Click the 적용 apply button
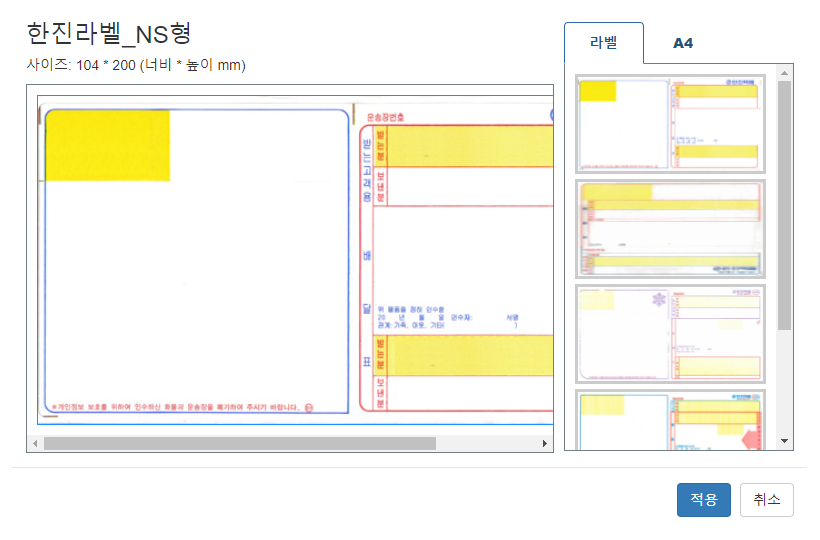Image resolution: width=820 pixels, height=540 pixels. coord(703,500)
